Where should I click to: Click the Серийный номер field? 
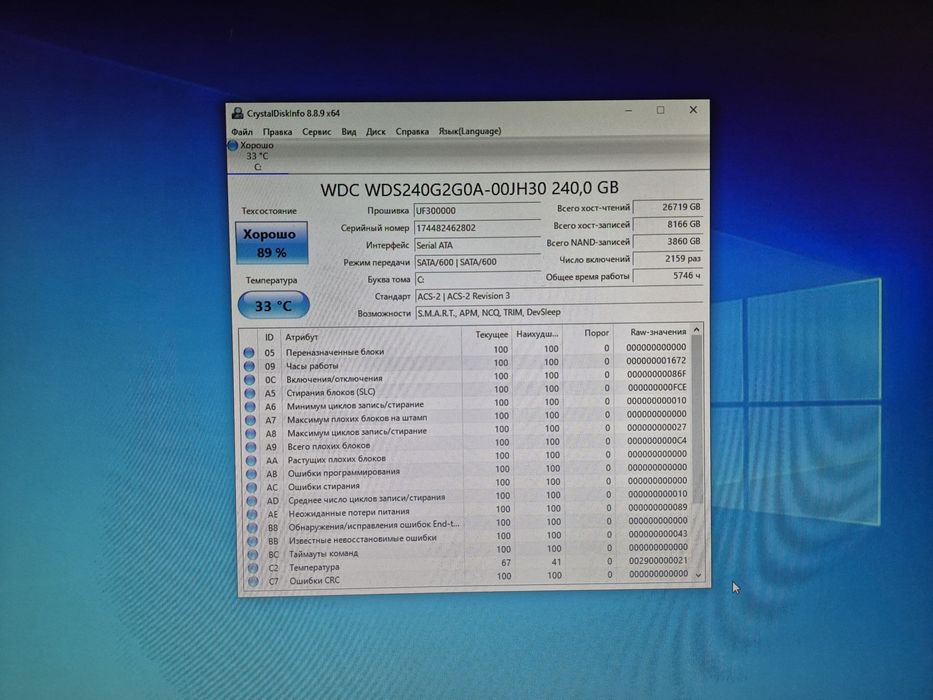pyautogui.click(x=477, y=228)
